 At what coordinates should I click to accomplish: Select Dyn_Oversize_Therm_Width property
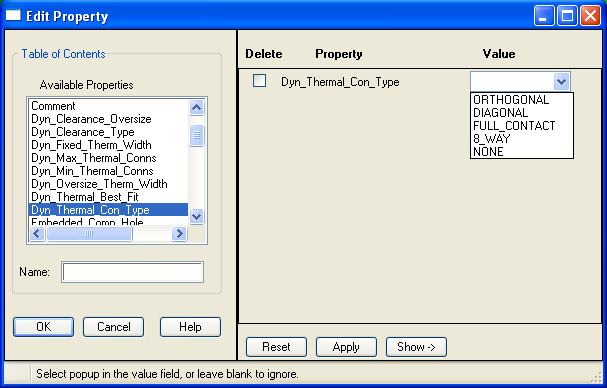[108, 184]
